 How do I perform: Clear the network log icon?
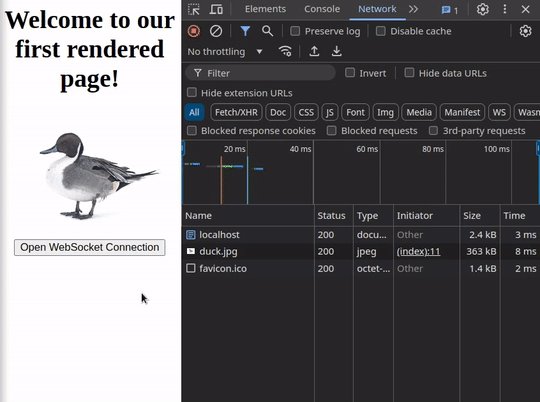[216, 31]
